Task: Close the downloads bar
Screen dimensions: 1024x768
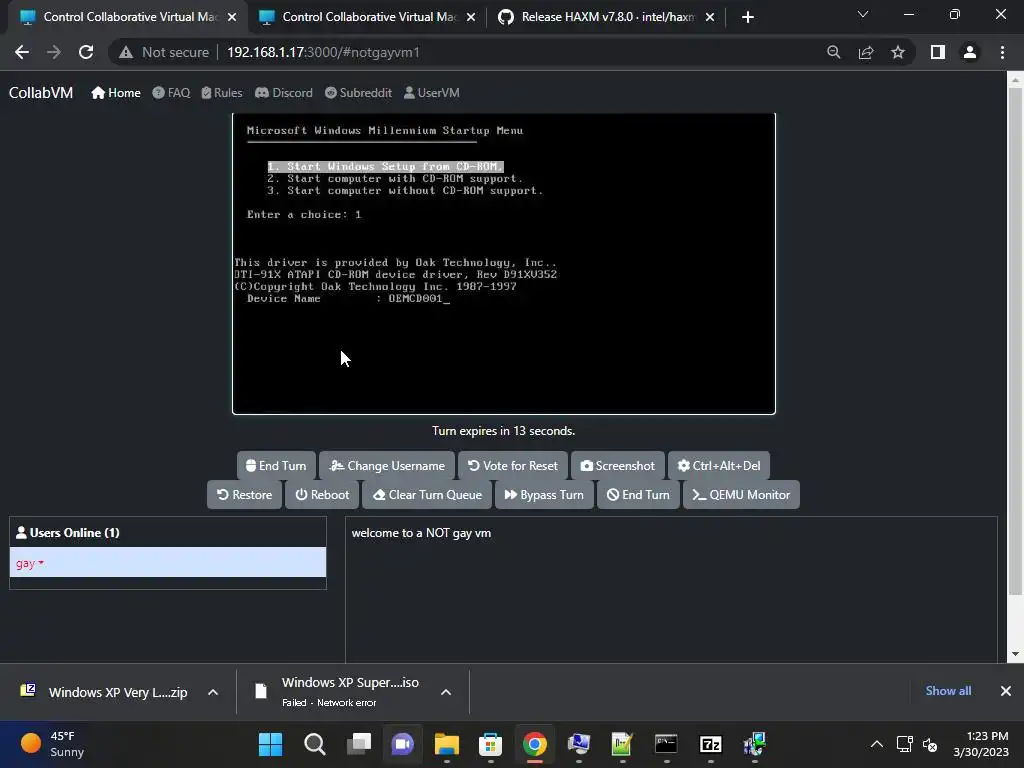Action: pos(1006,691)
